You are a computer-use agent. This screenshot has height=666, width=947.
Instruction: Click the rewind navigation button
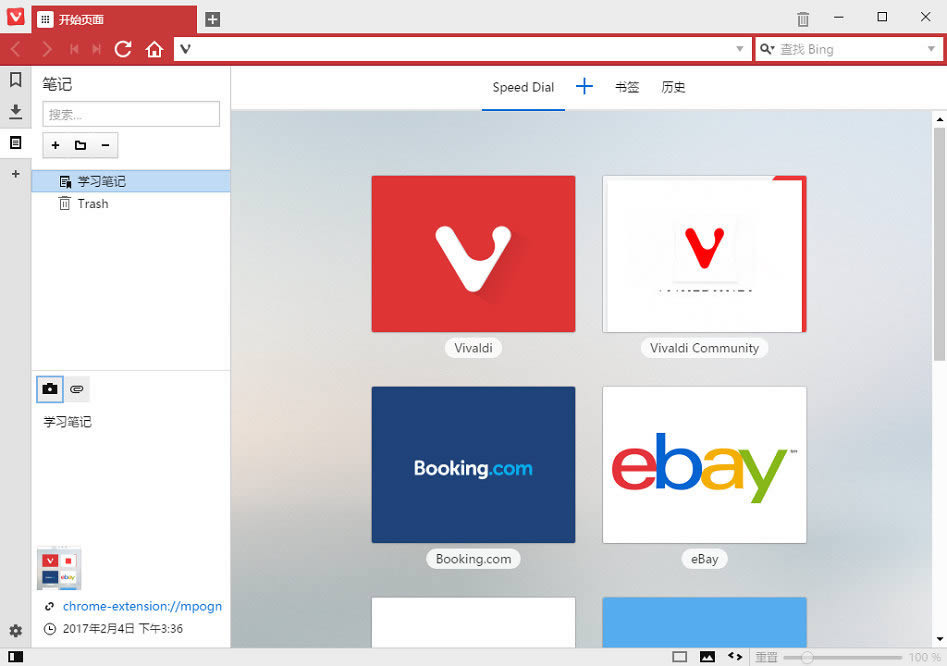coord(74,49)
